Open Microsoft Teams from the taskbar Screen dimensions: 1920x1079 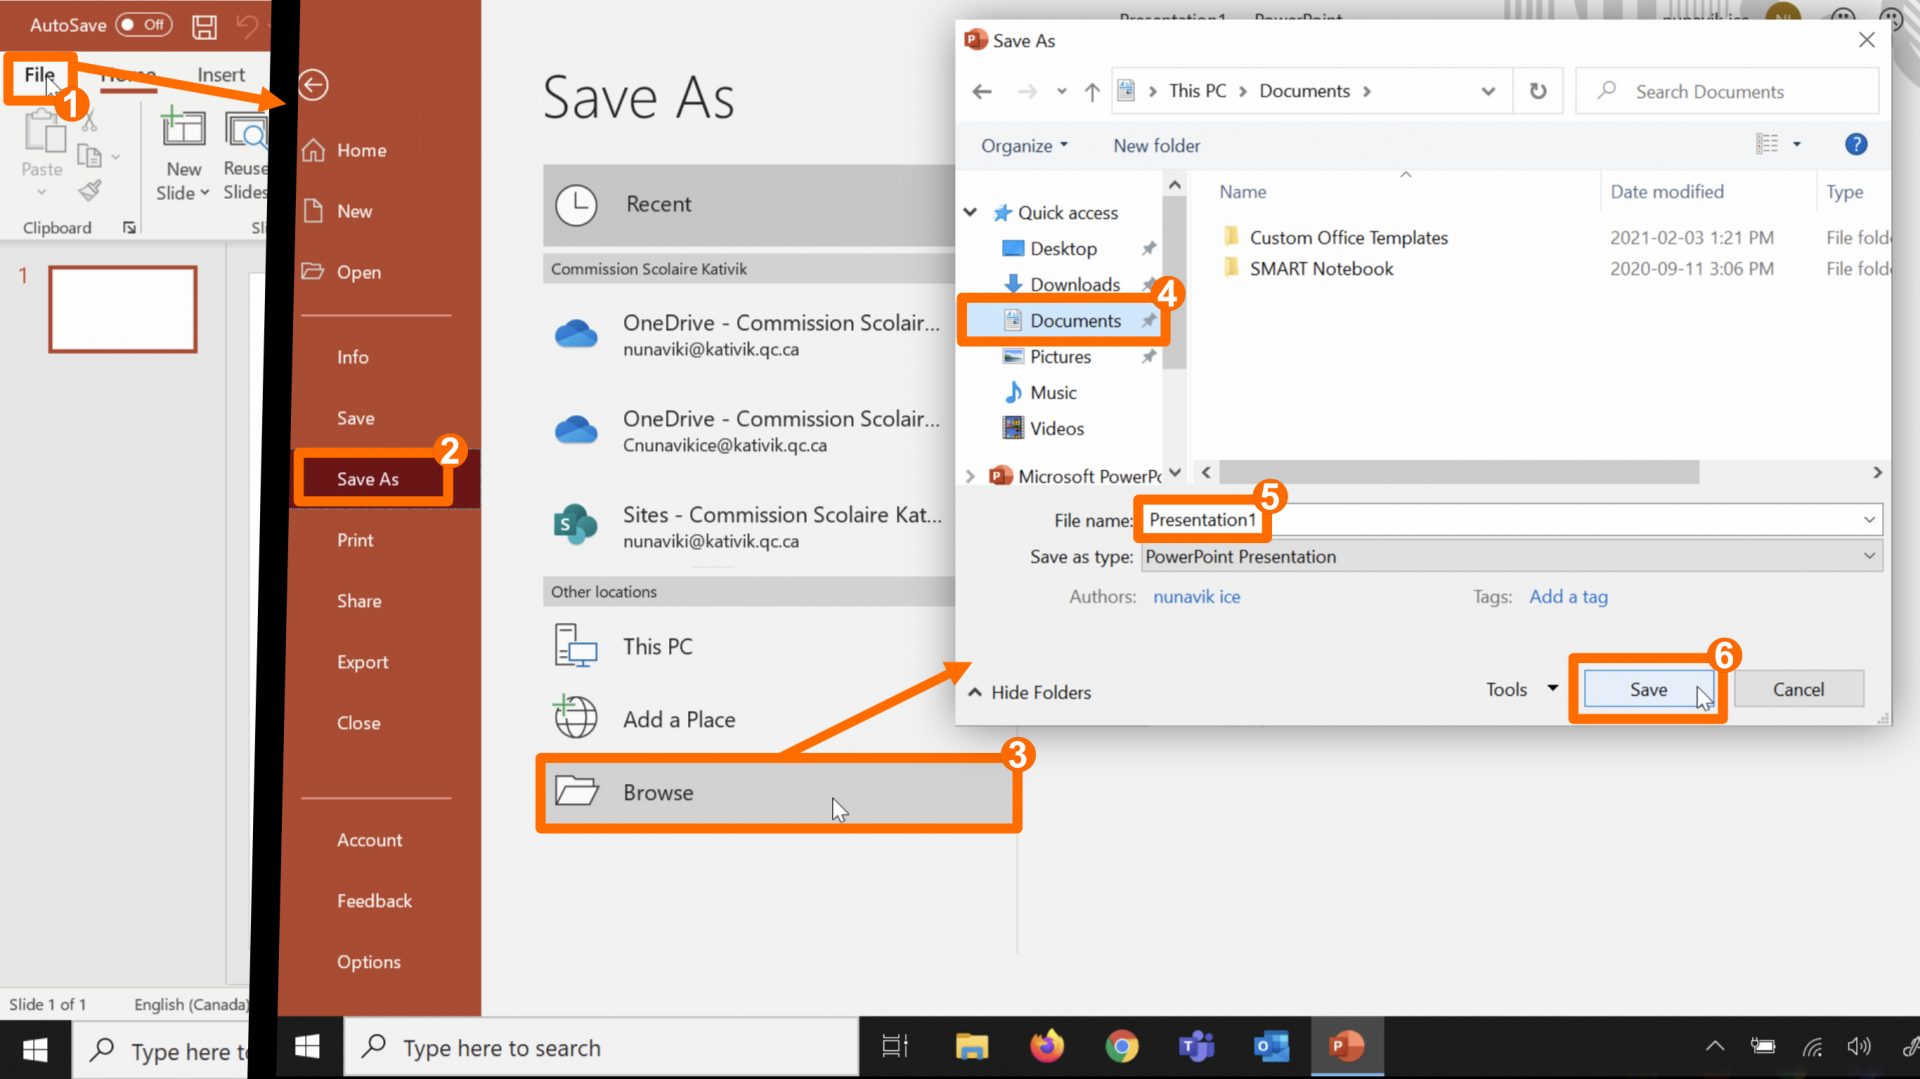(x=1196, y=1047)
